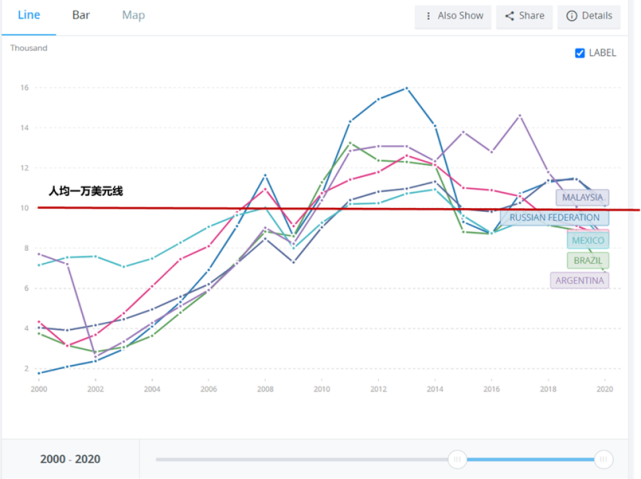Click the three-dot icon beside Also Show
Viewport: 641px width, 479px height.
click(429, 16)
